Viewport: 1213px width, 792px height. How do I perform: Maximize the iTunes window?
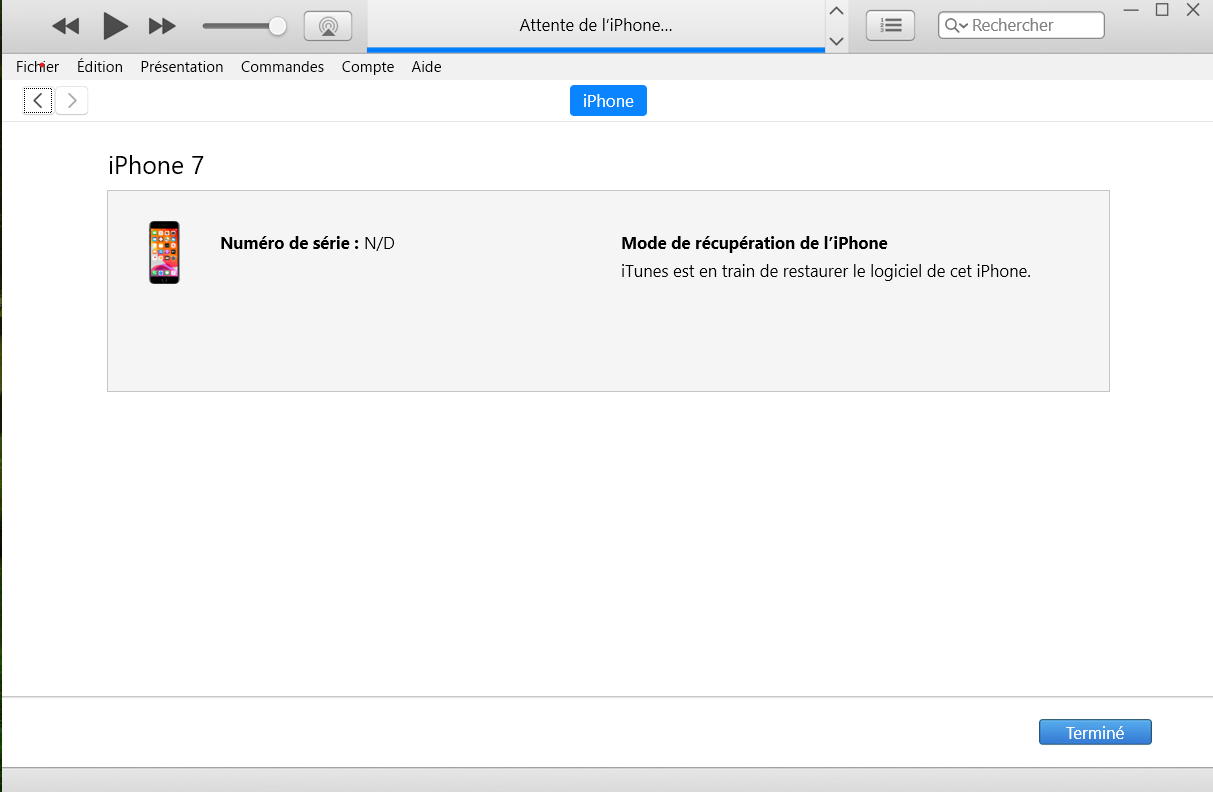pos(1162,10)
